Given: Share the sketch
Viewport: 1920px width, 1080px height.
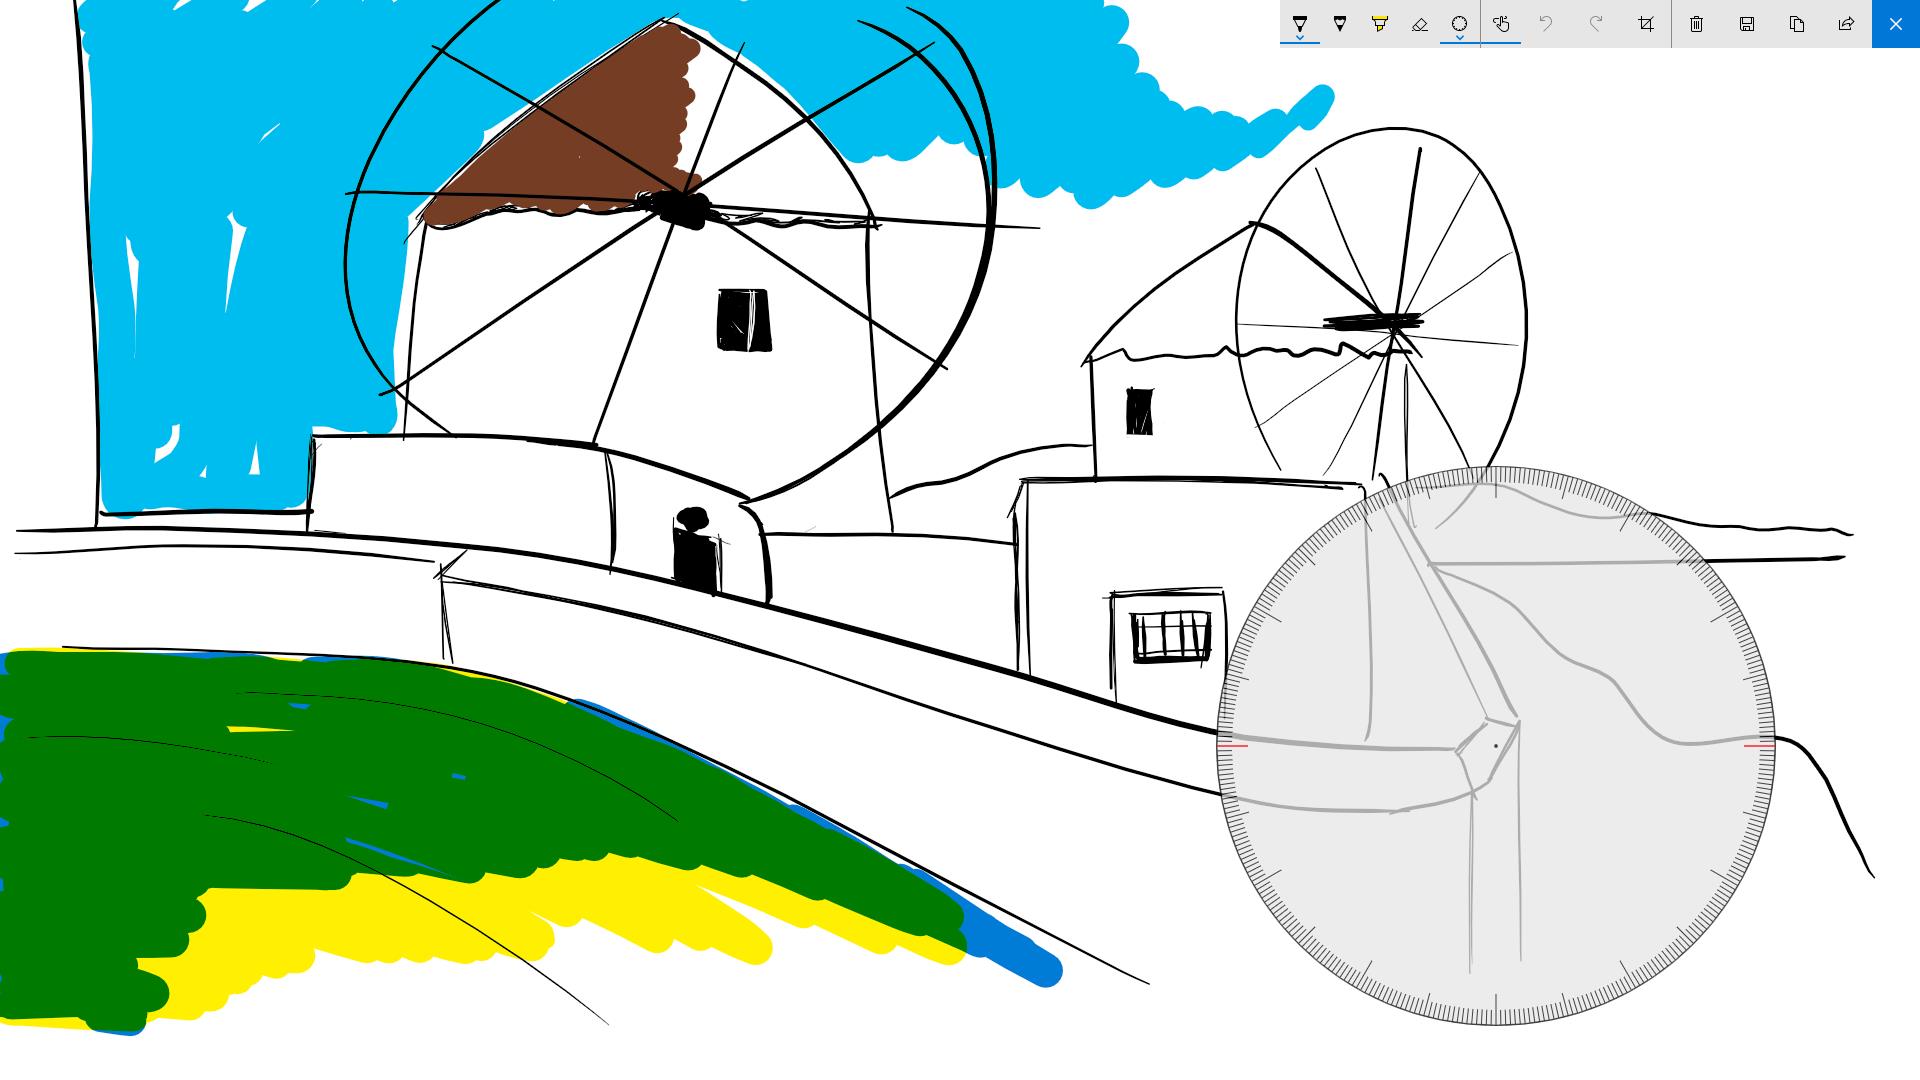Looking at the screenshot, I should coord(1846,24).
